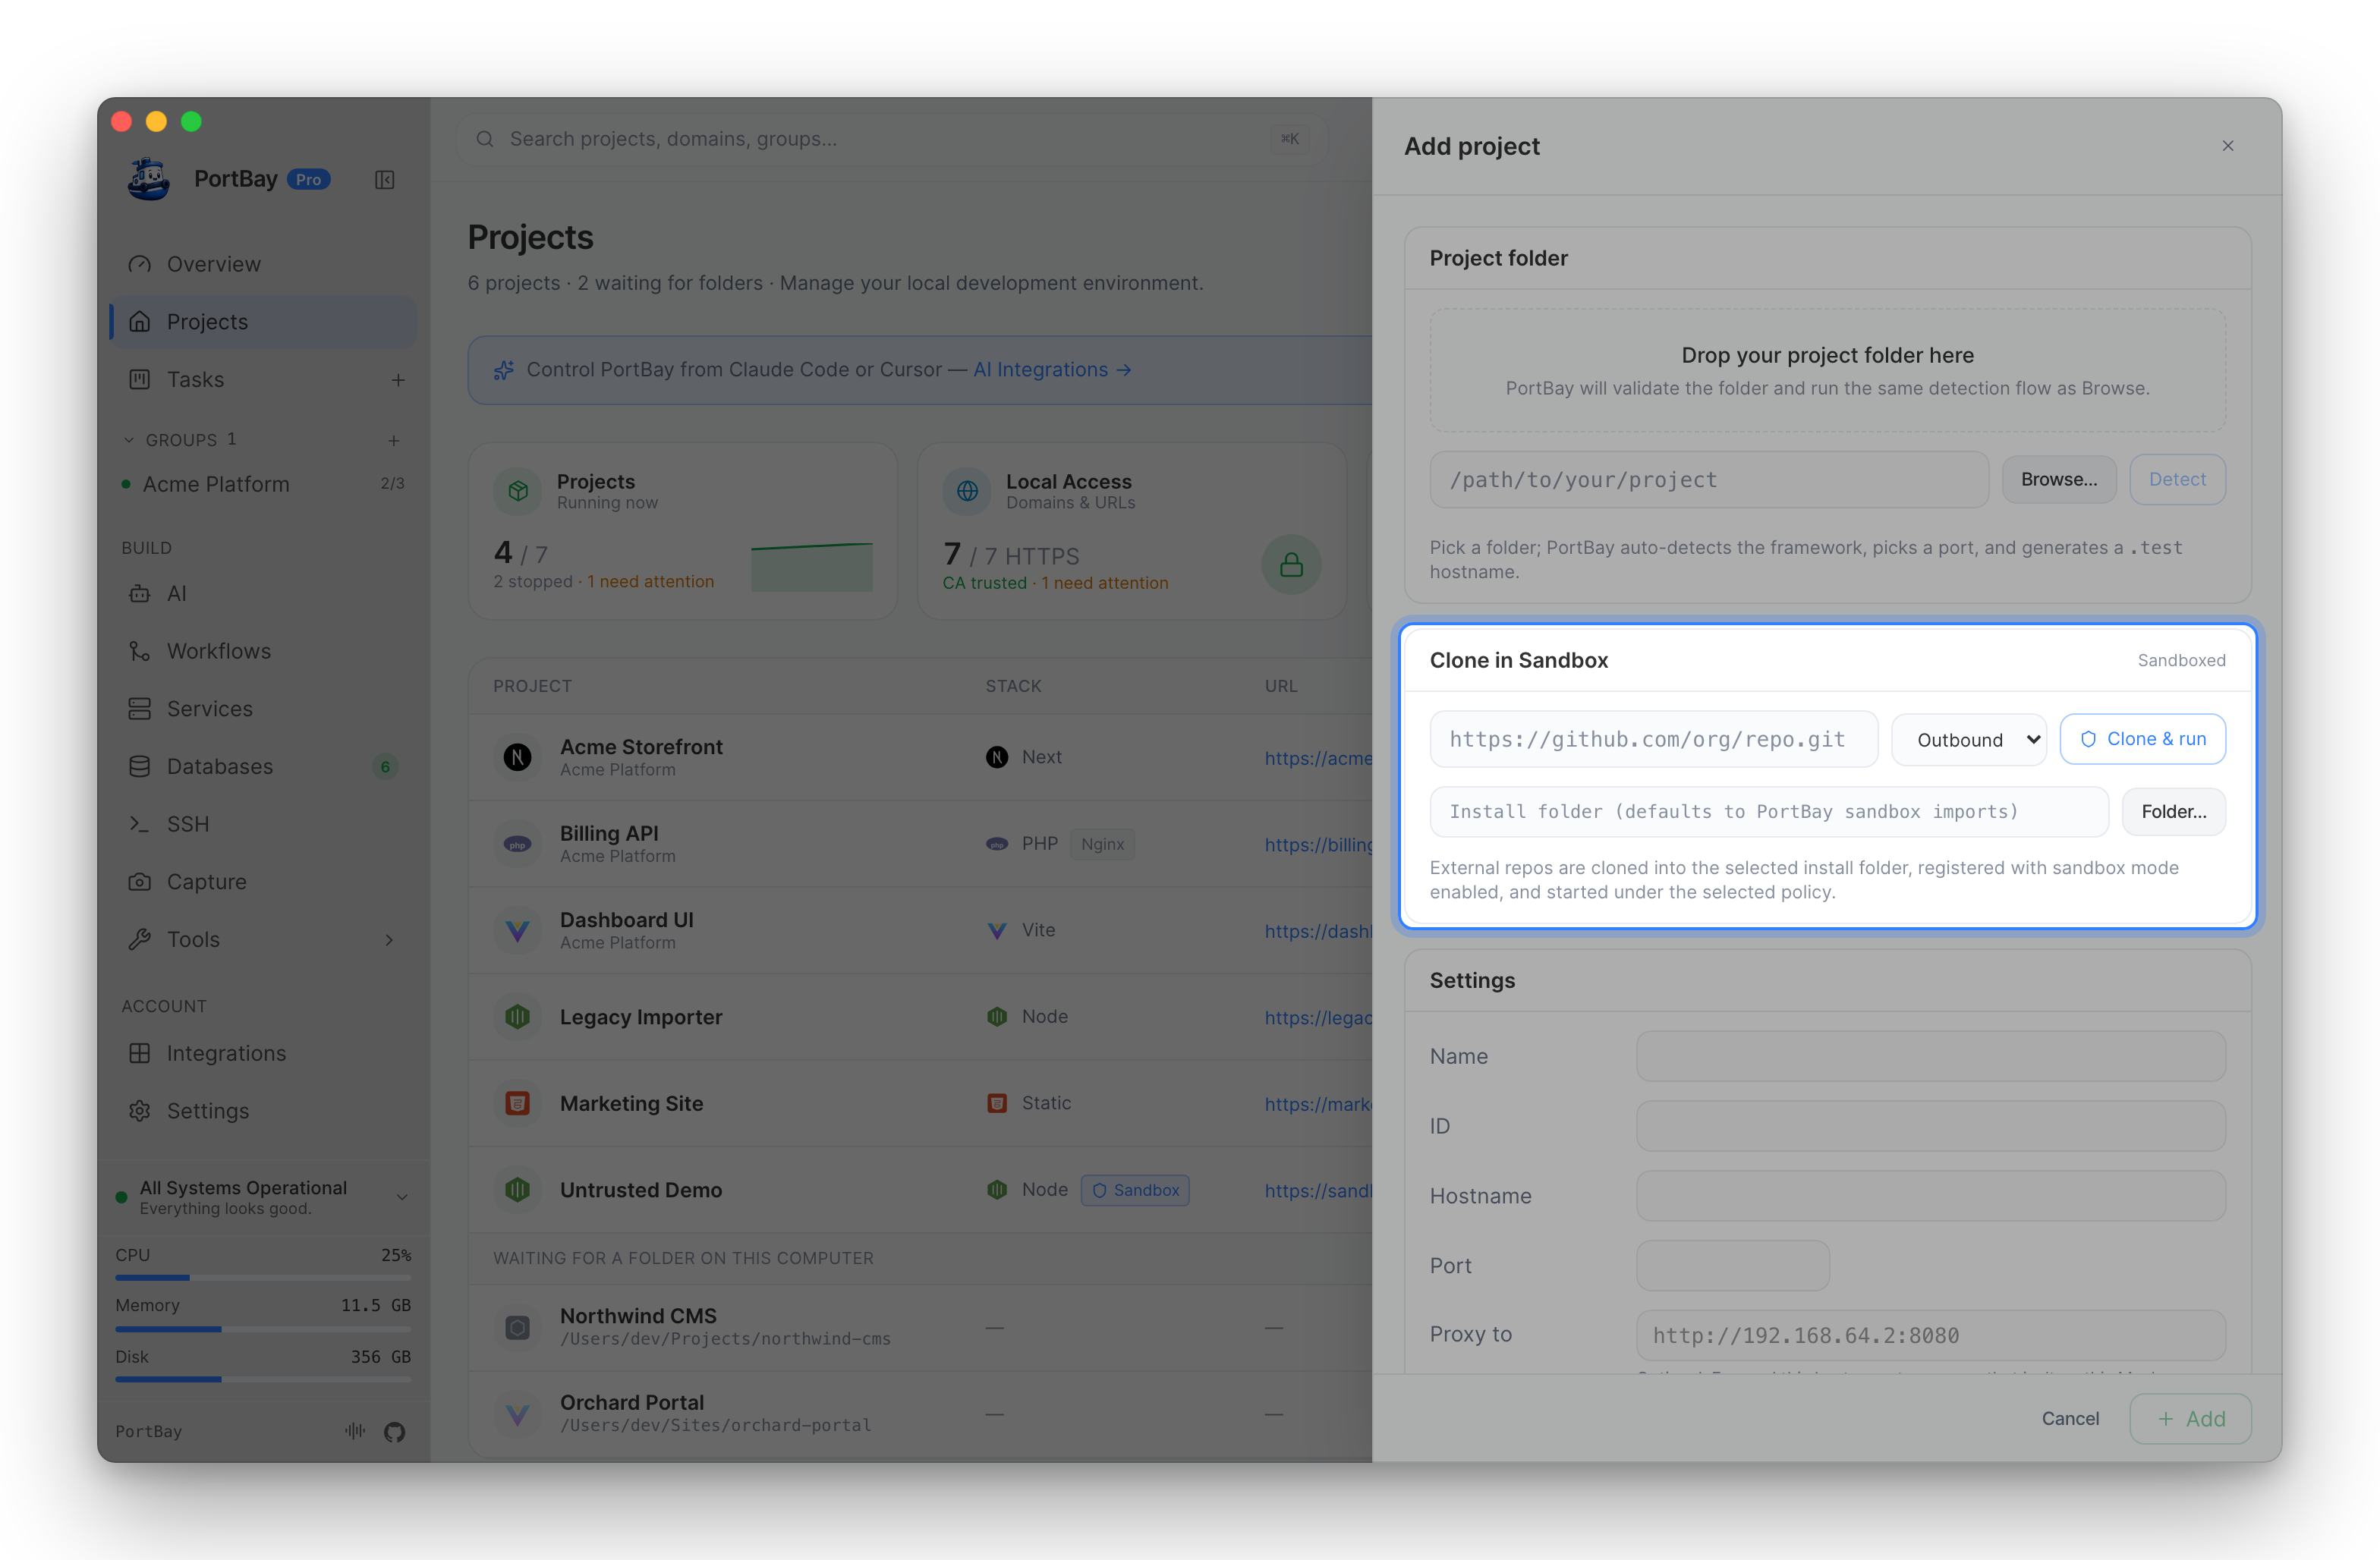The image size is (2380, 1560).
Task: Open the Outbound policy dropdown
Action: [x=1969, y=740]
